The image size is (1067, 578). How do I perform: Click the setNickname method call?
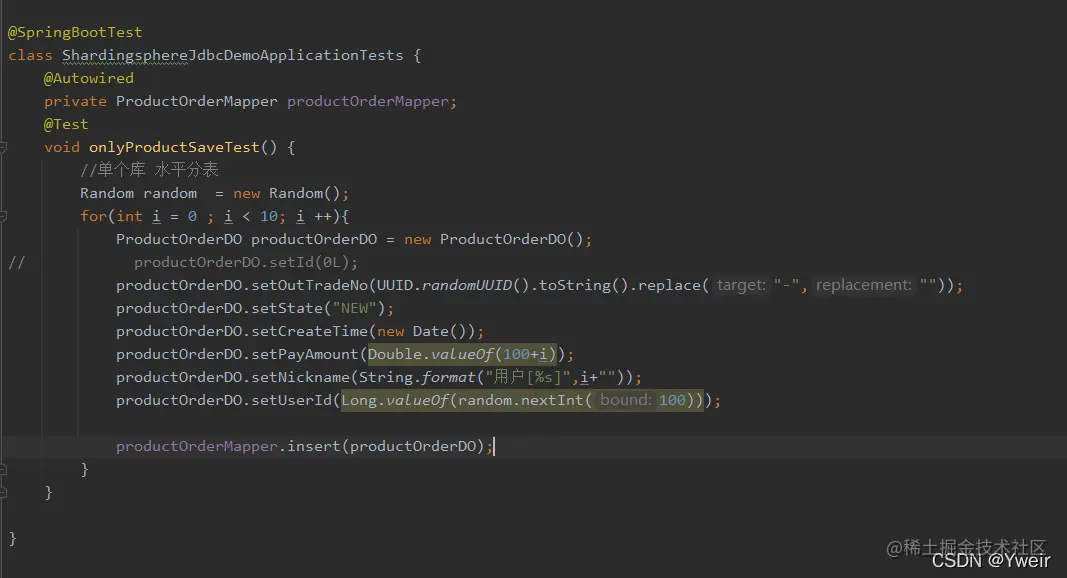[301, 377]
